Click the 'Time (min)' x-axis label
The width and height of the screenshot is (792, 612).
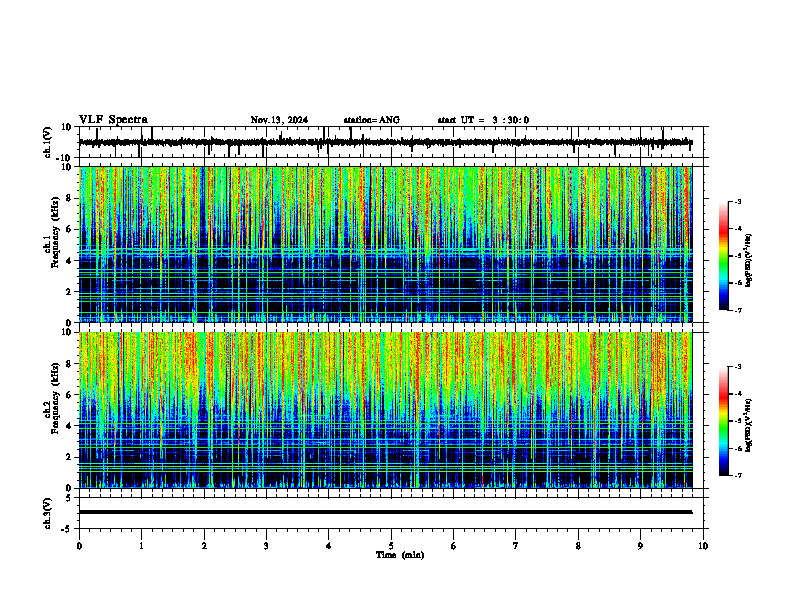point(400,555)
